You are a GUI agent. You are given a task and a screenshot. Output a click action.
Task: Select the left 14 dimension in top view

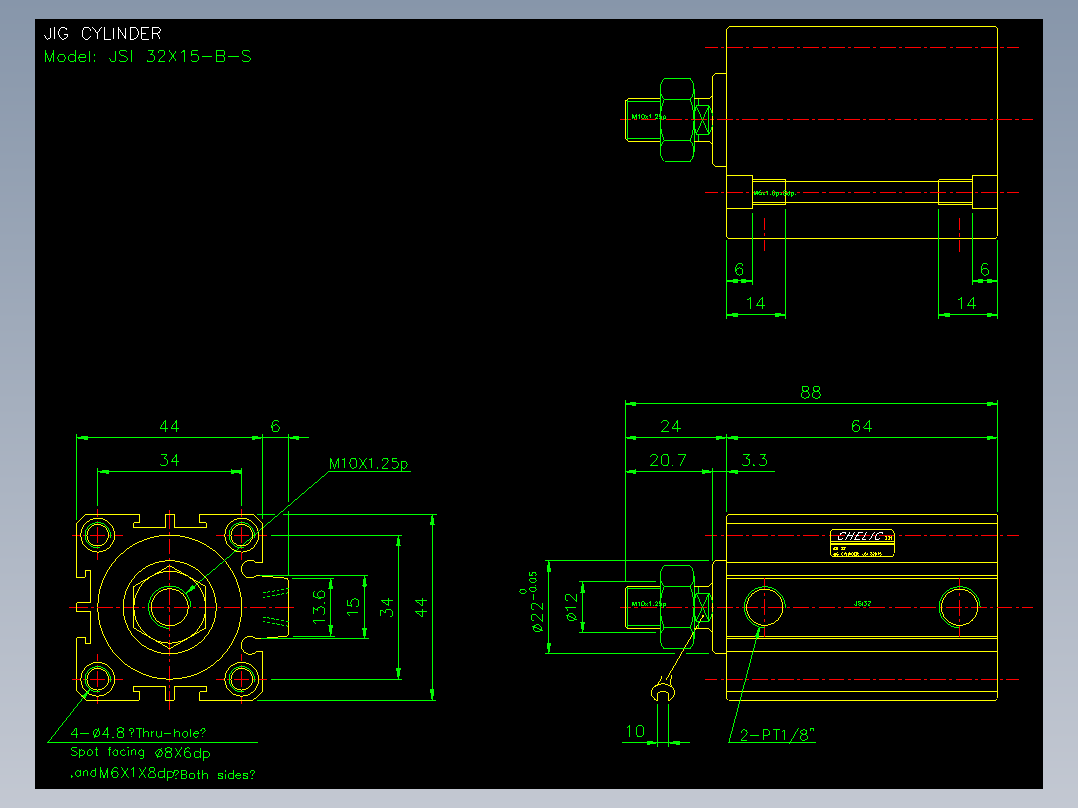756,303
